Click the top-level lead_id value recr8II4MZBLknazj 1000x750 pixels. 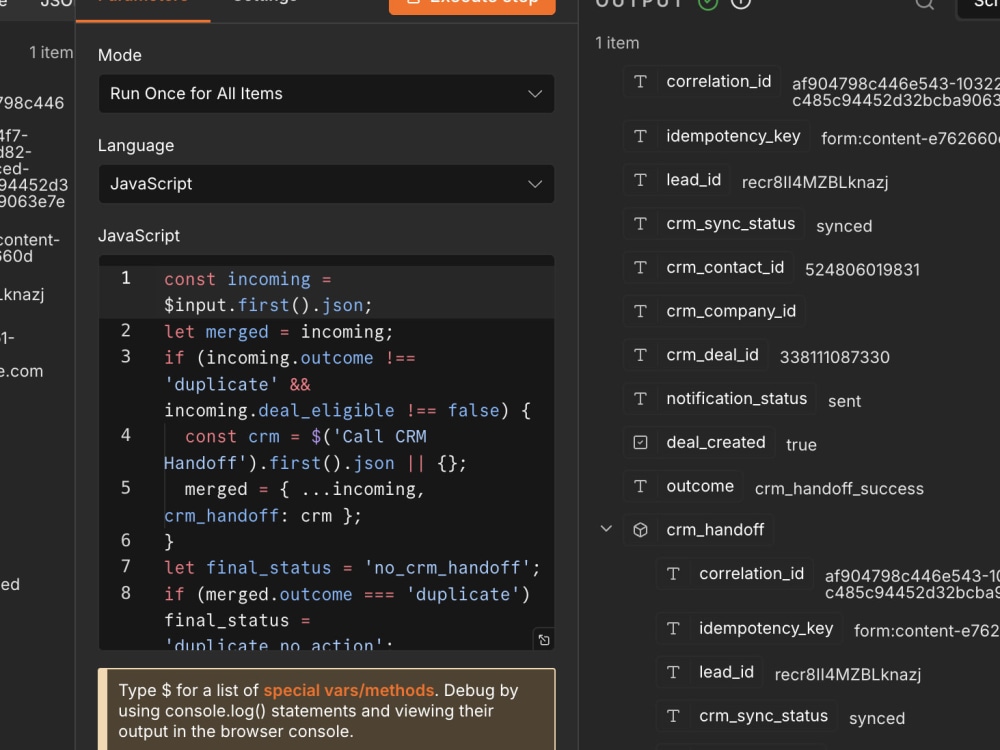pos(815,182)
